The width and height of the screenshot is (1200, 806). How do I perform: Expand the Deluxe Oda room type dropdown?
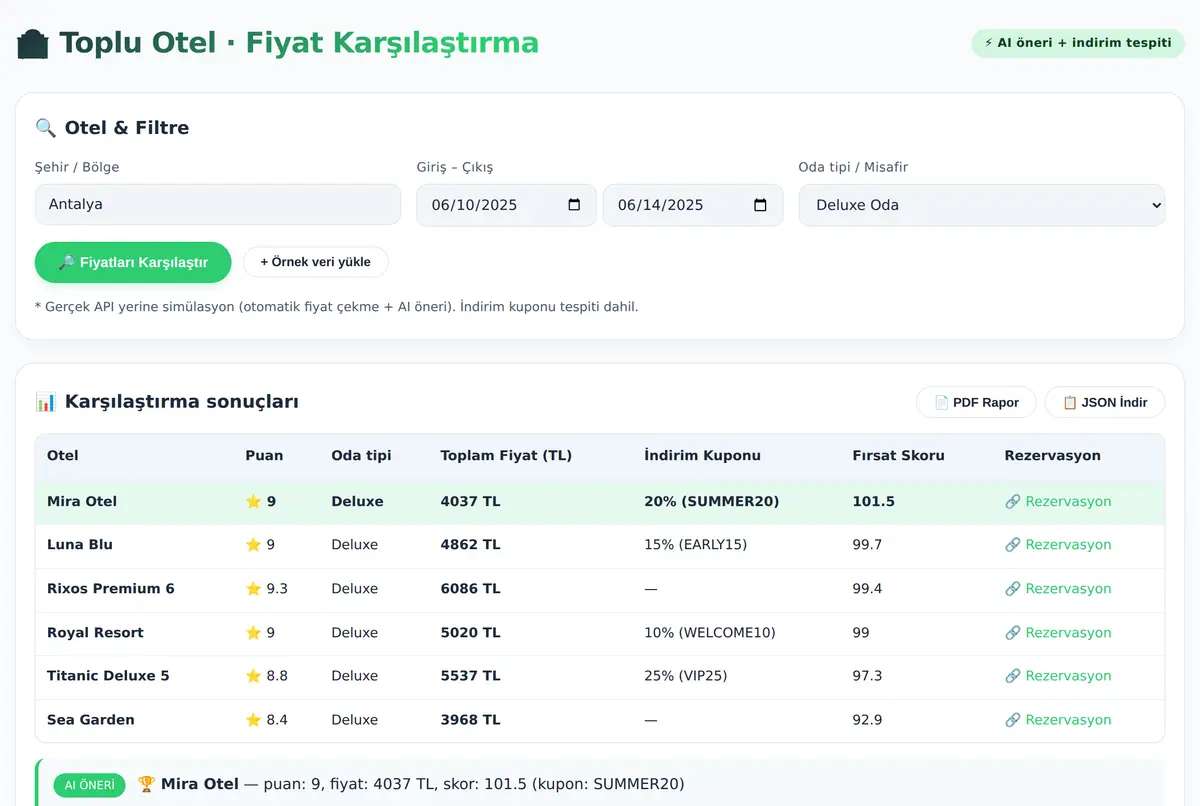(982, 205)
